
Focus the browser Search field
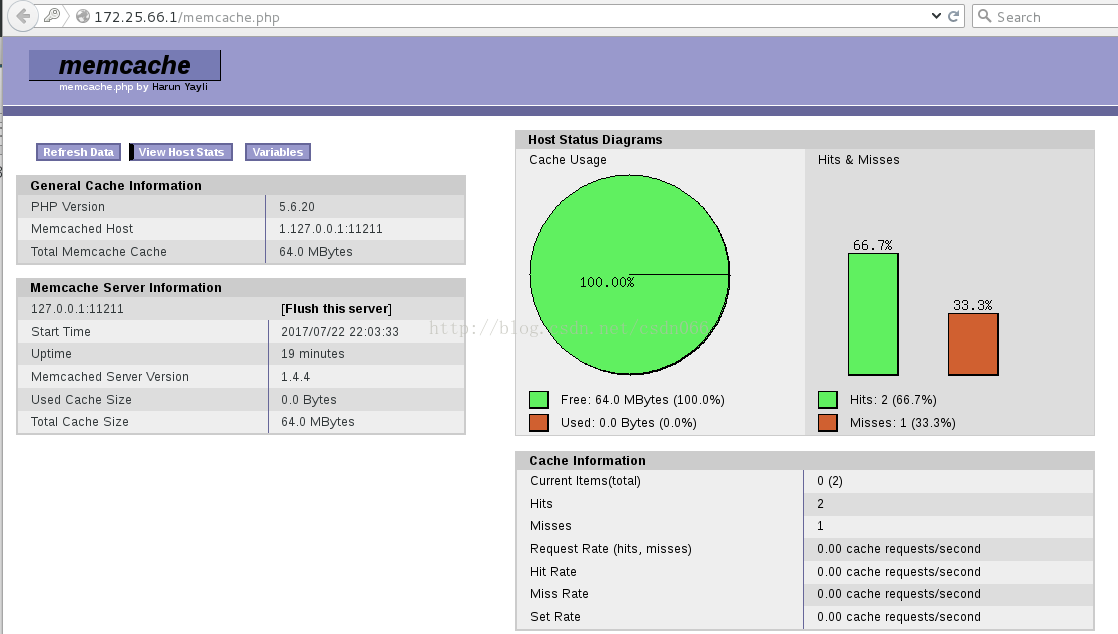click(1045, 16)
